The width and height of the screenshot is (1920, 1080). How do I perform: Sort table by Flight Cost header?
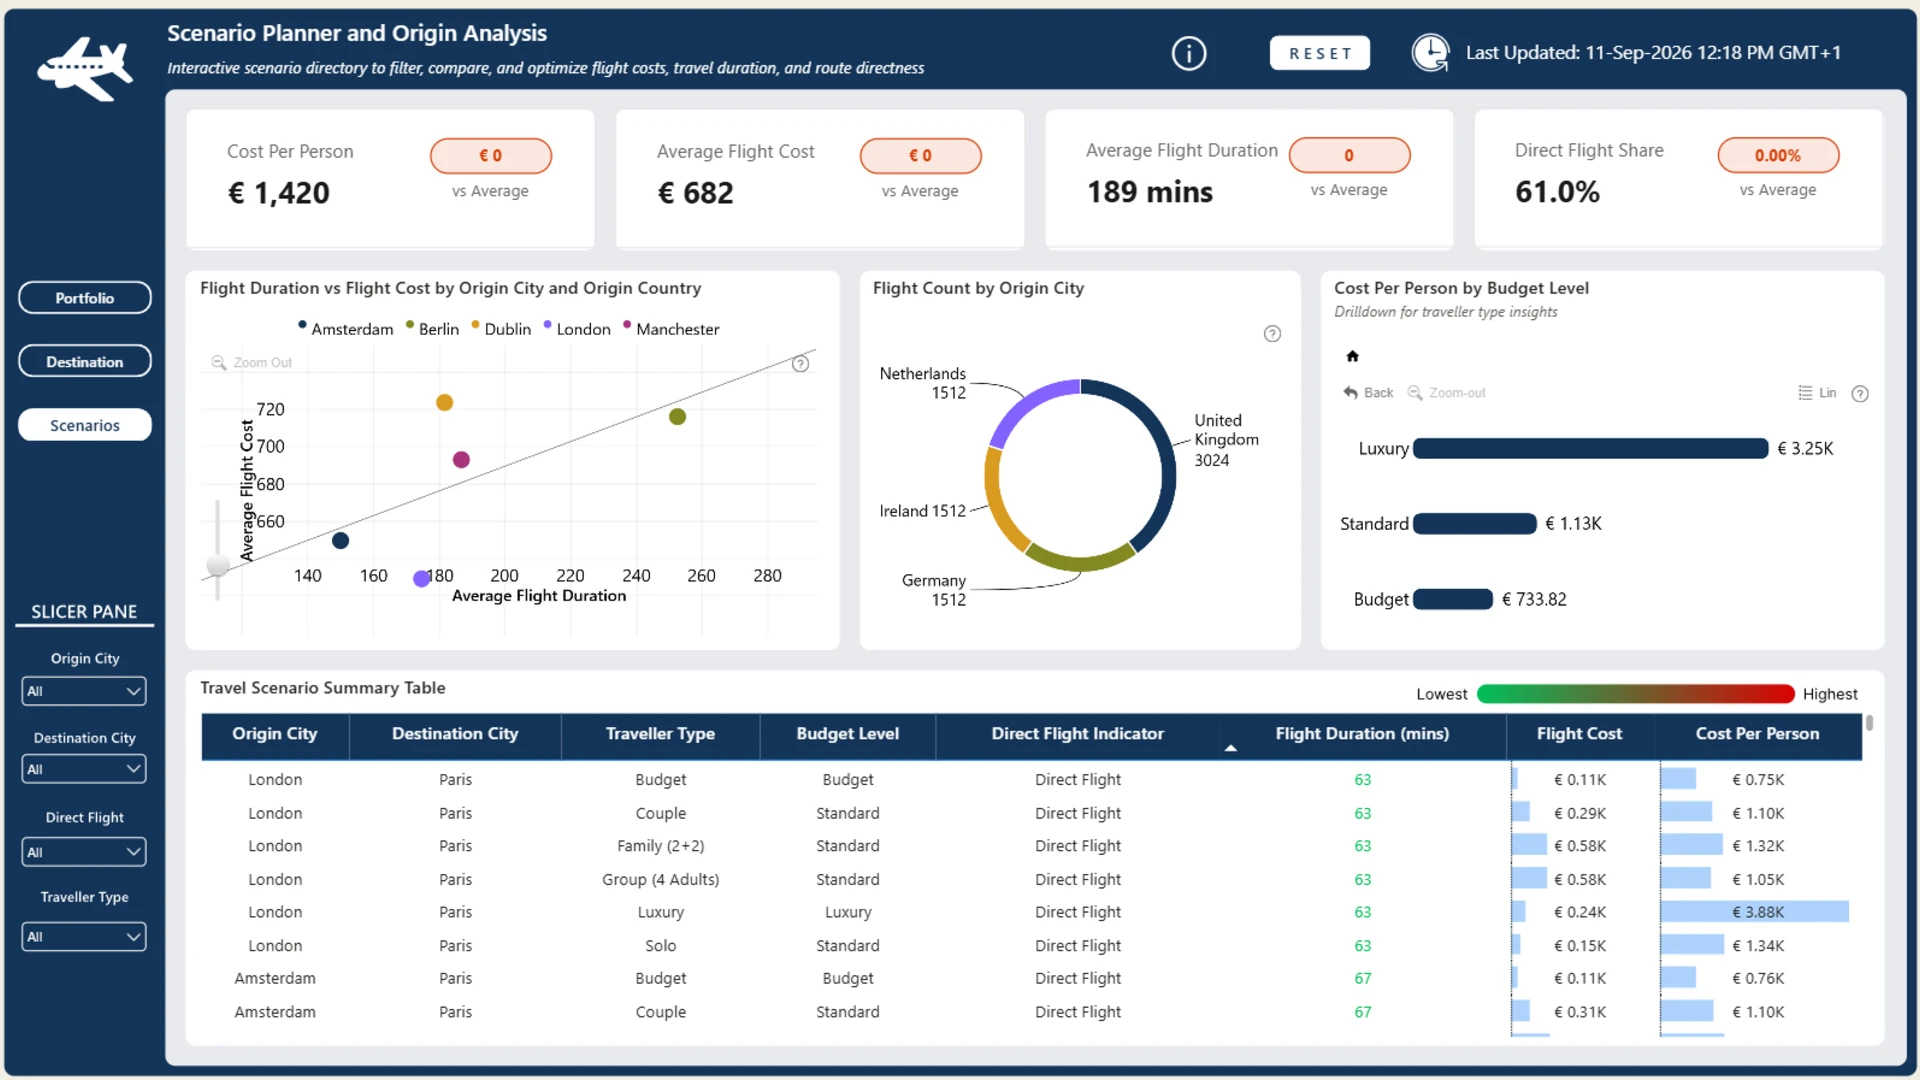(1580, 734)
